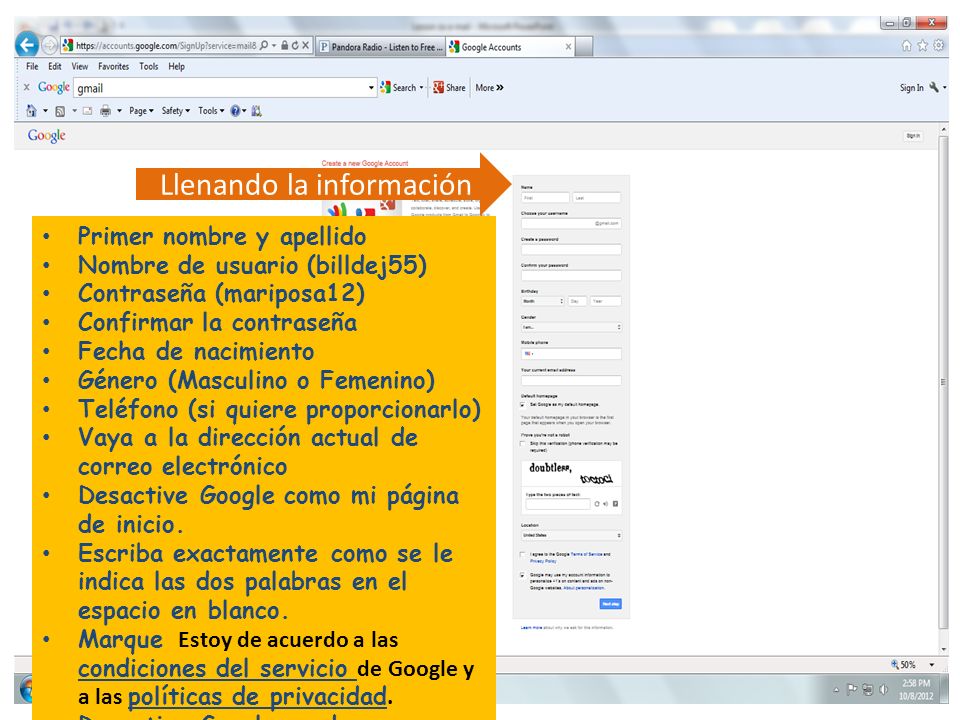Viewport: 960px width, 720px height.
Task: Open Google Toolbar wrench options icon
Action: click(934, 88)
